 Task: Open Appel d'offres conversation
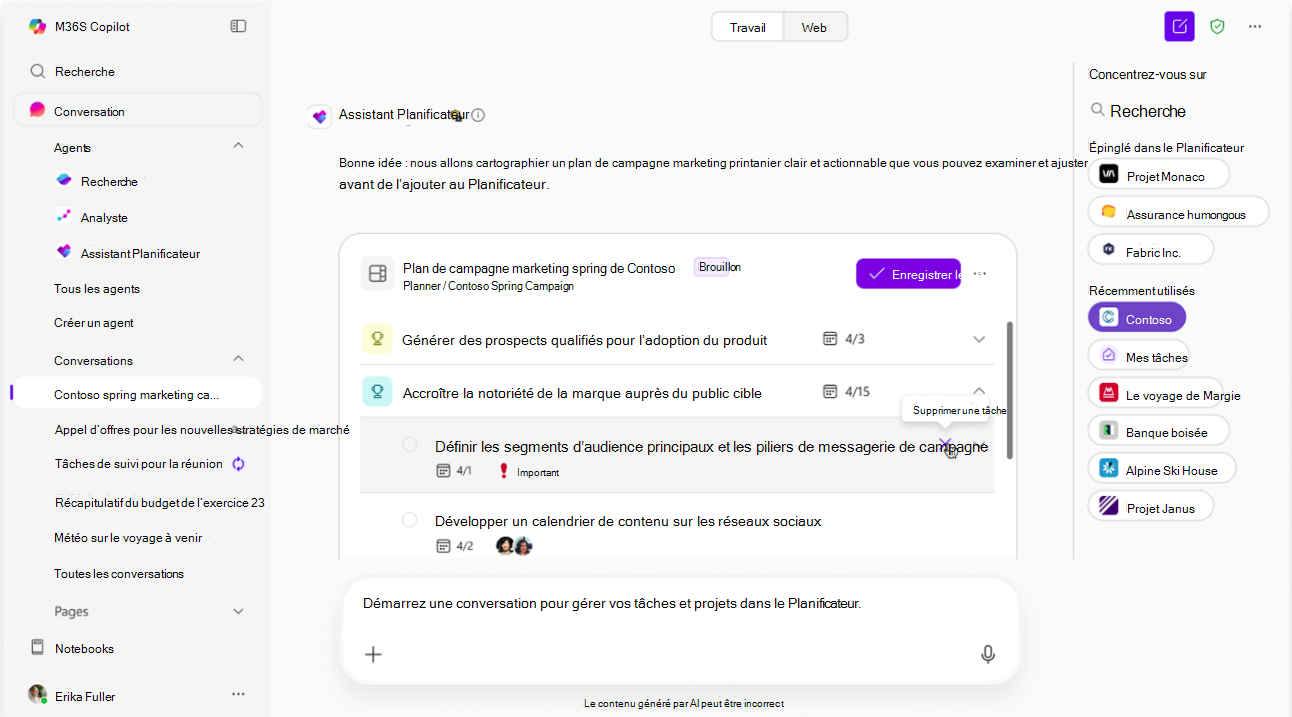tap(202, 430)
